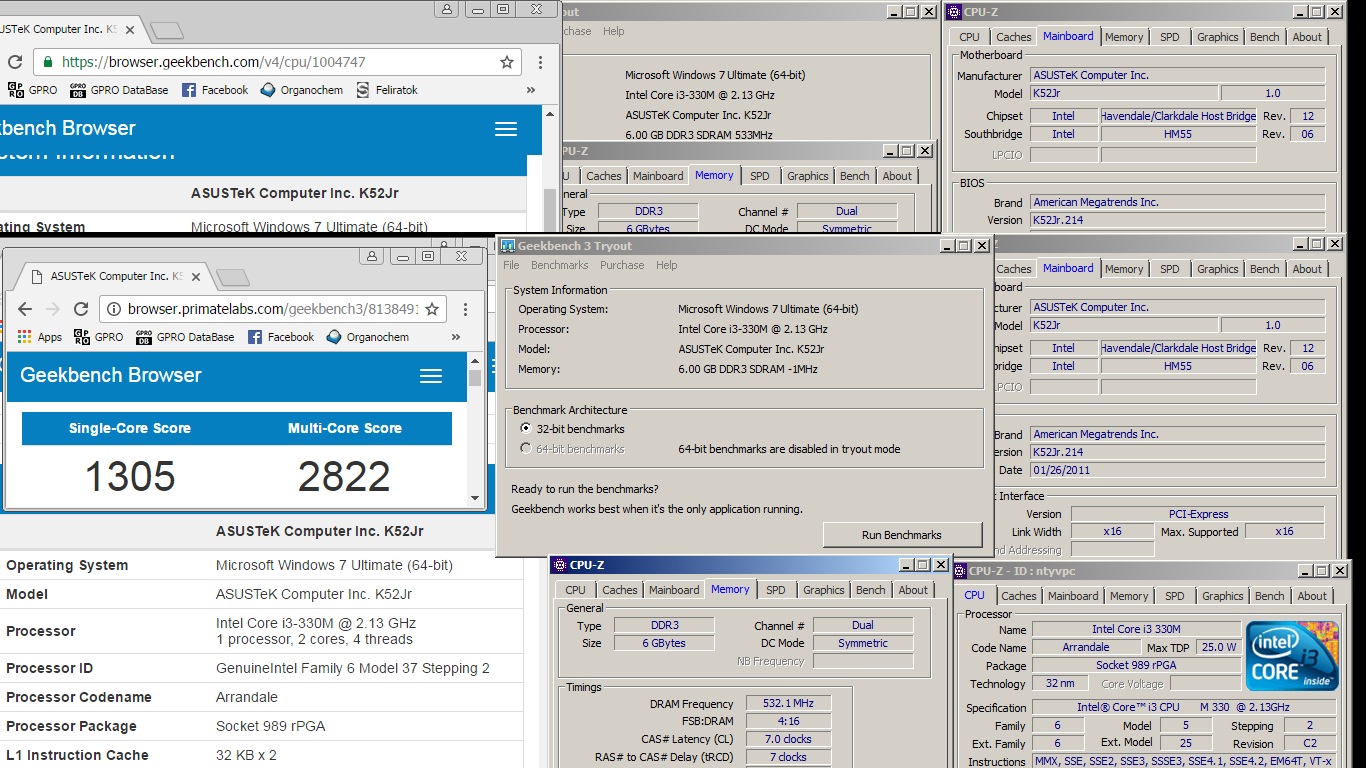1366x768 pixels.
Task: Open Feliratok bookmark
Action: click(388, 90)
